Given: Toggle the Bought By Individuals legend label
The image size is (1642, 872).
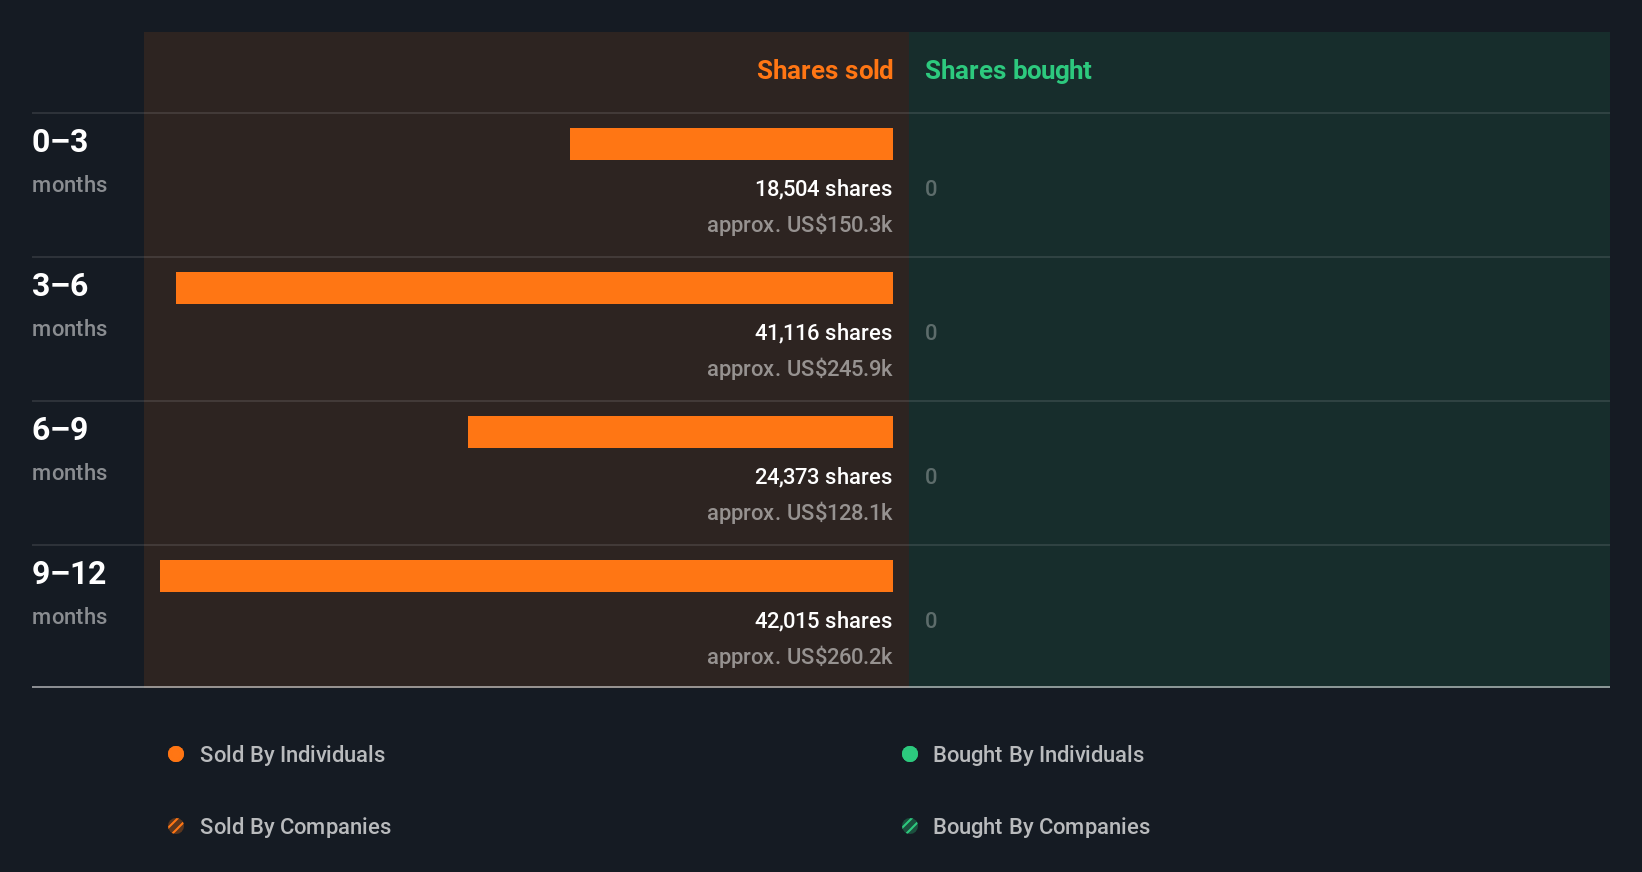Looking at the screenshot, I should 1038,754.
